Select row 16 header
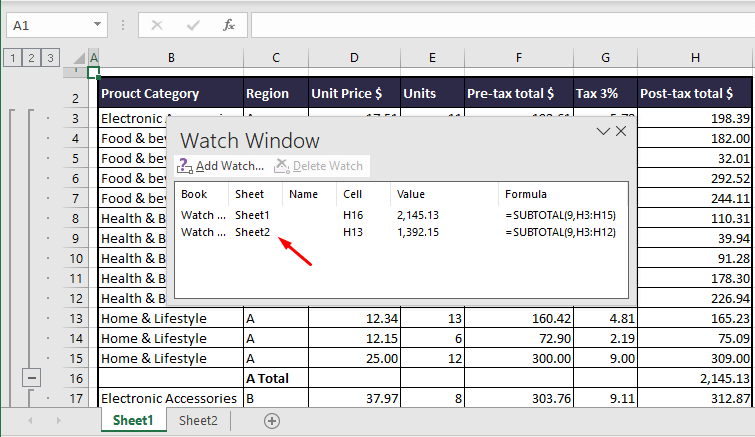Image resolution: width=755 pixels, height=437 pixels. (76, 378)
